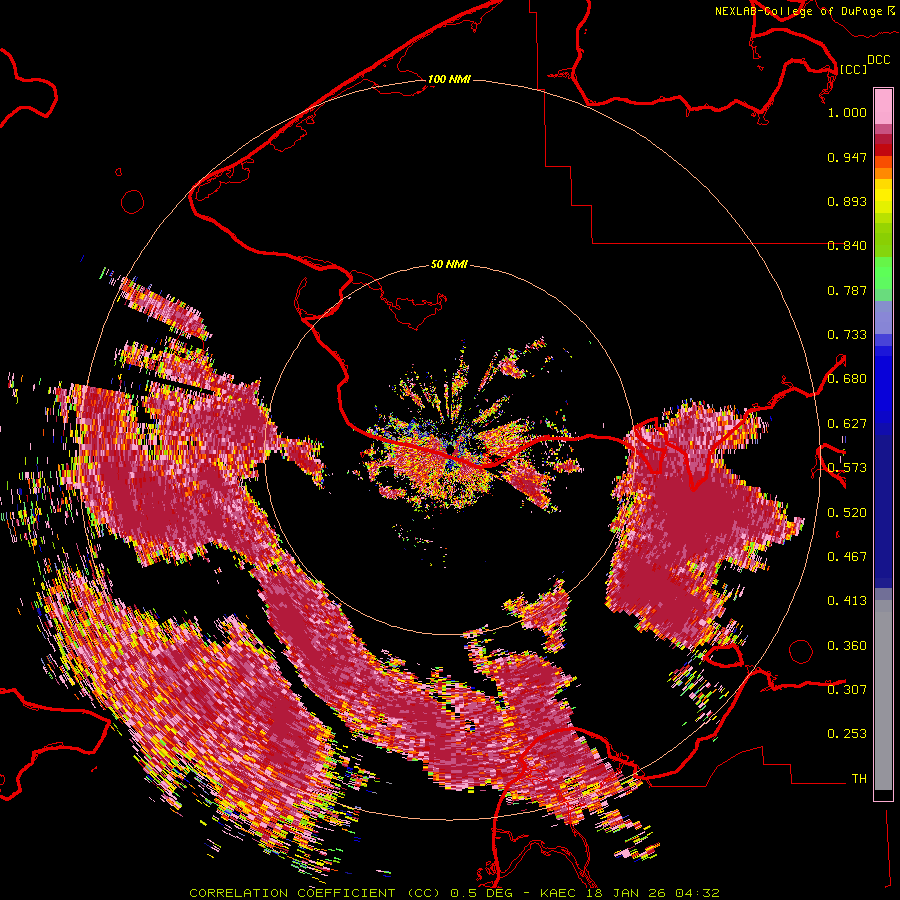Select the 0.413 scale value
This screenshot has height=900, width=900.
847,601
